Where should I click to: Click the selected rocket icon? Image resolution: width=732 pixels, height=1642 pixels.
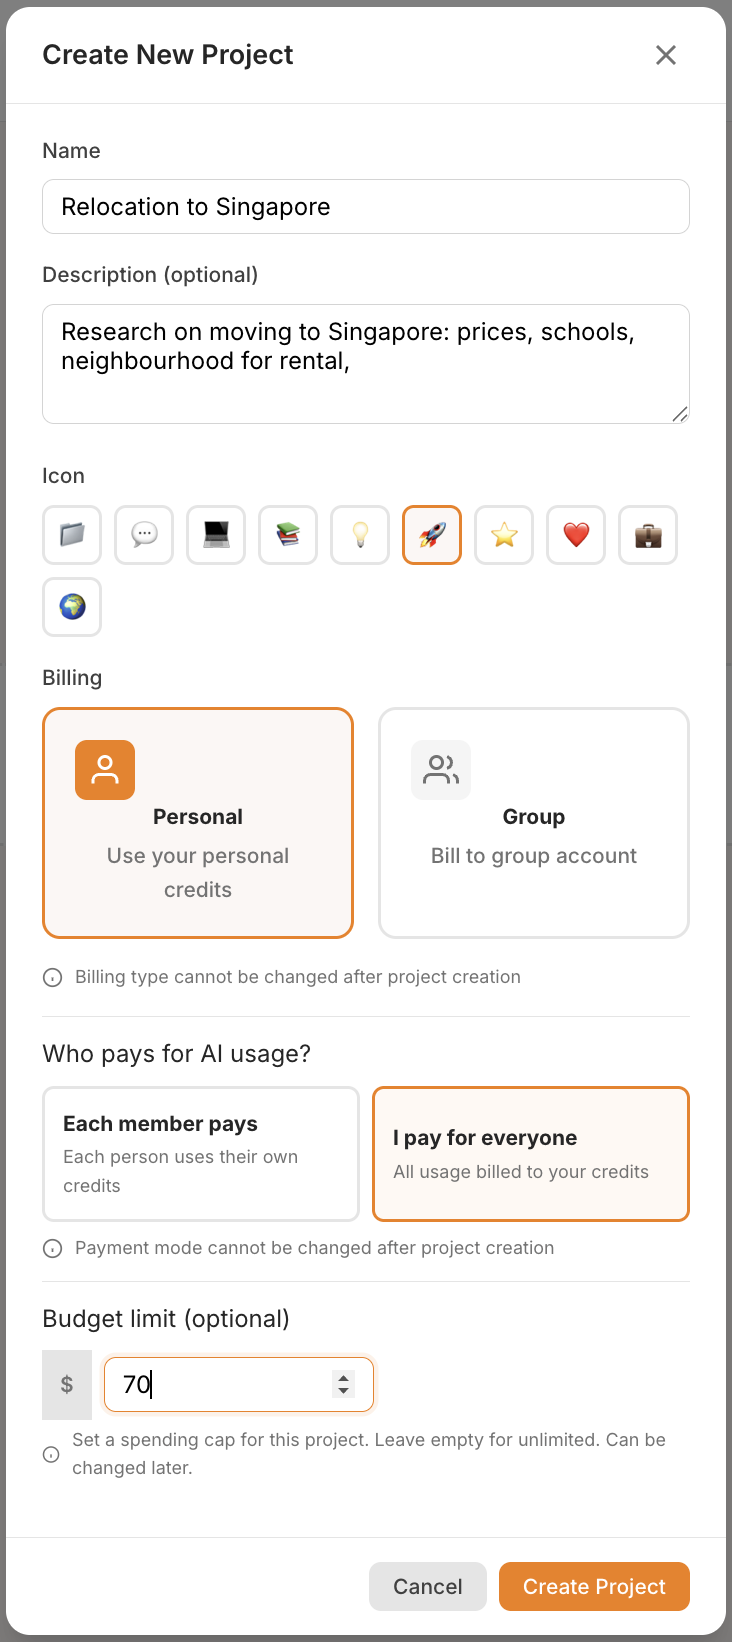[x=432, y=535]
